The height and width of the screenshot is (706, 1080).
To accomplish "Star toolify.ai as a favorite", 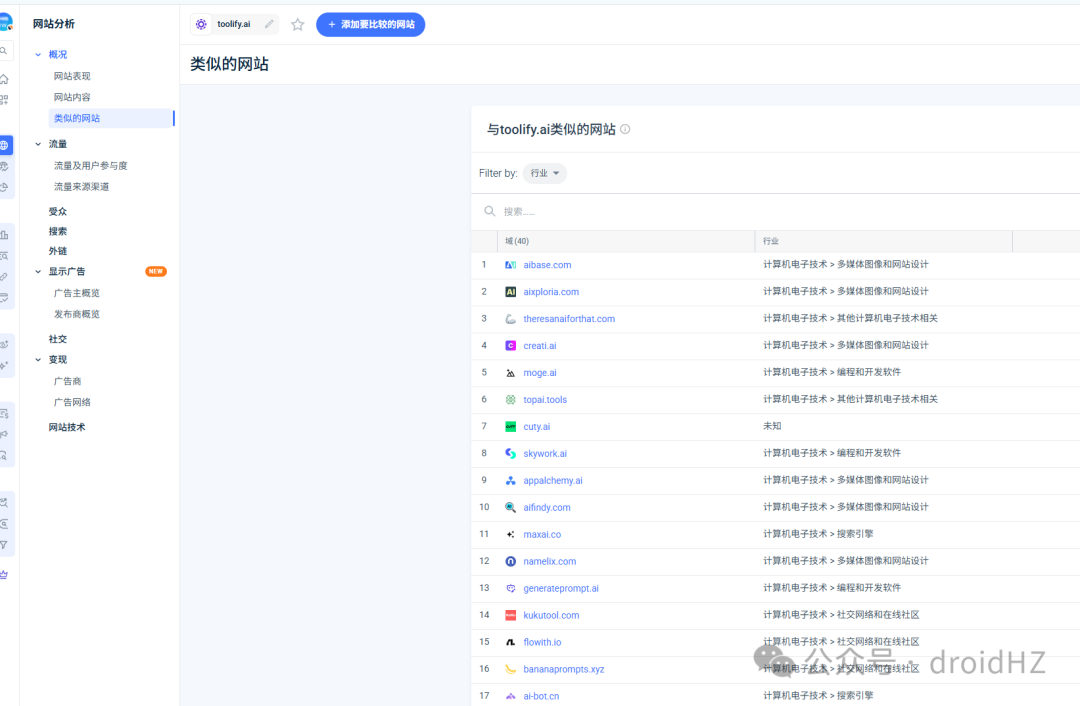I will [x=298, y=25].
